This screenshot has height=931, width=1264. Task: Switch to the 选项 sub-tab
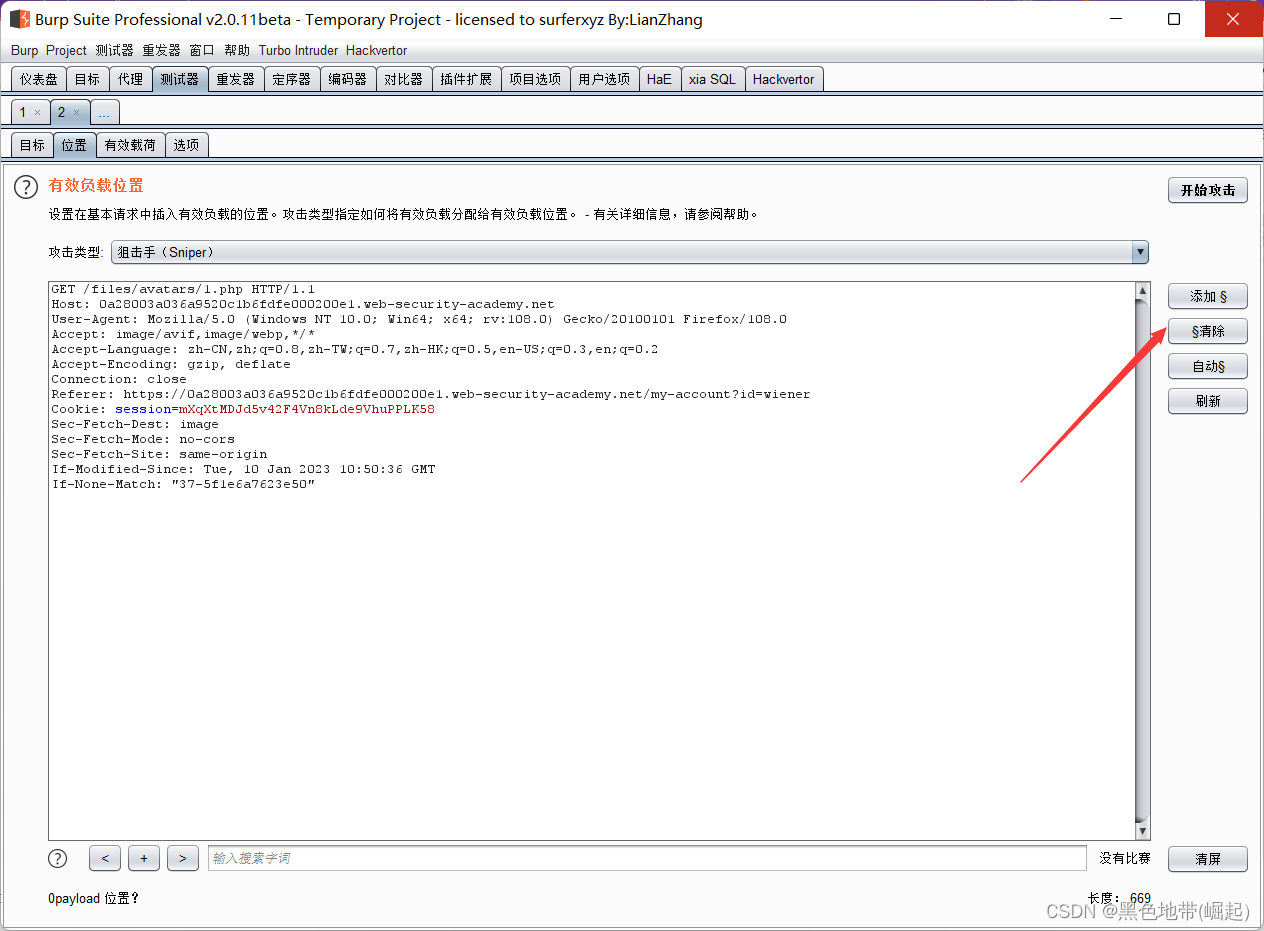pos(186,145)
